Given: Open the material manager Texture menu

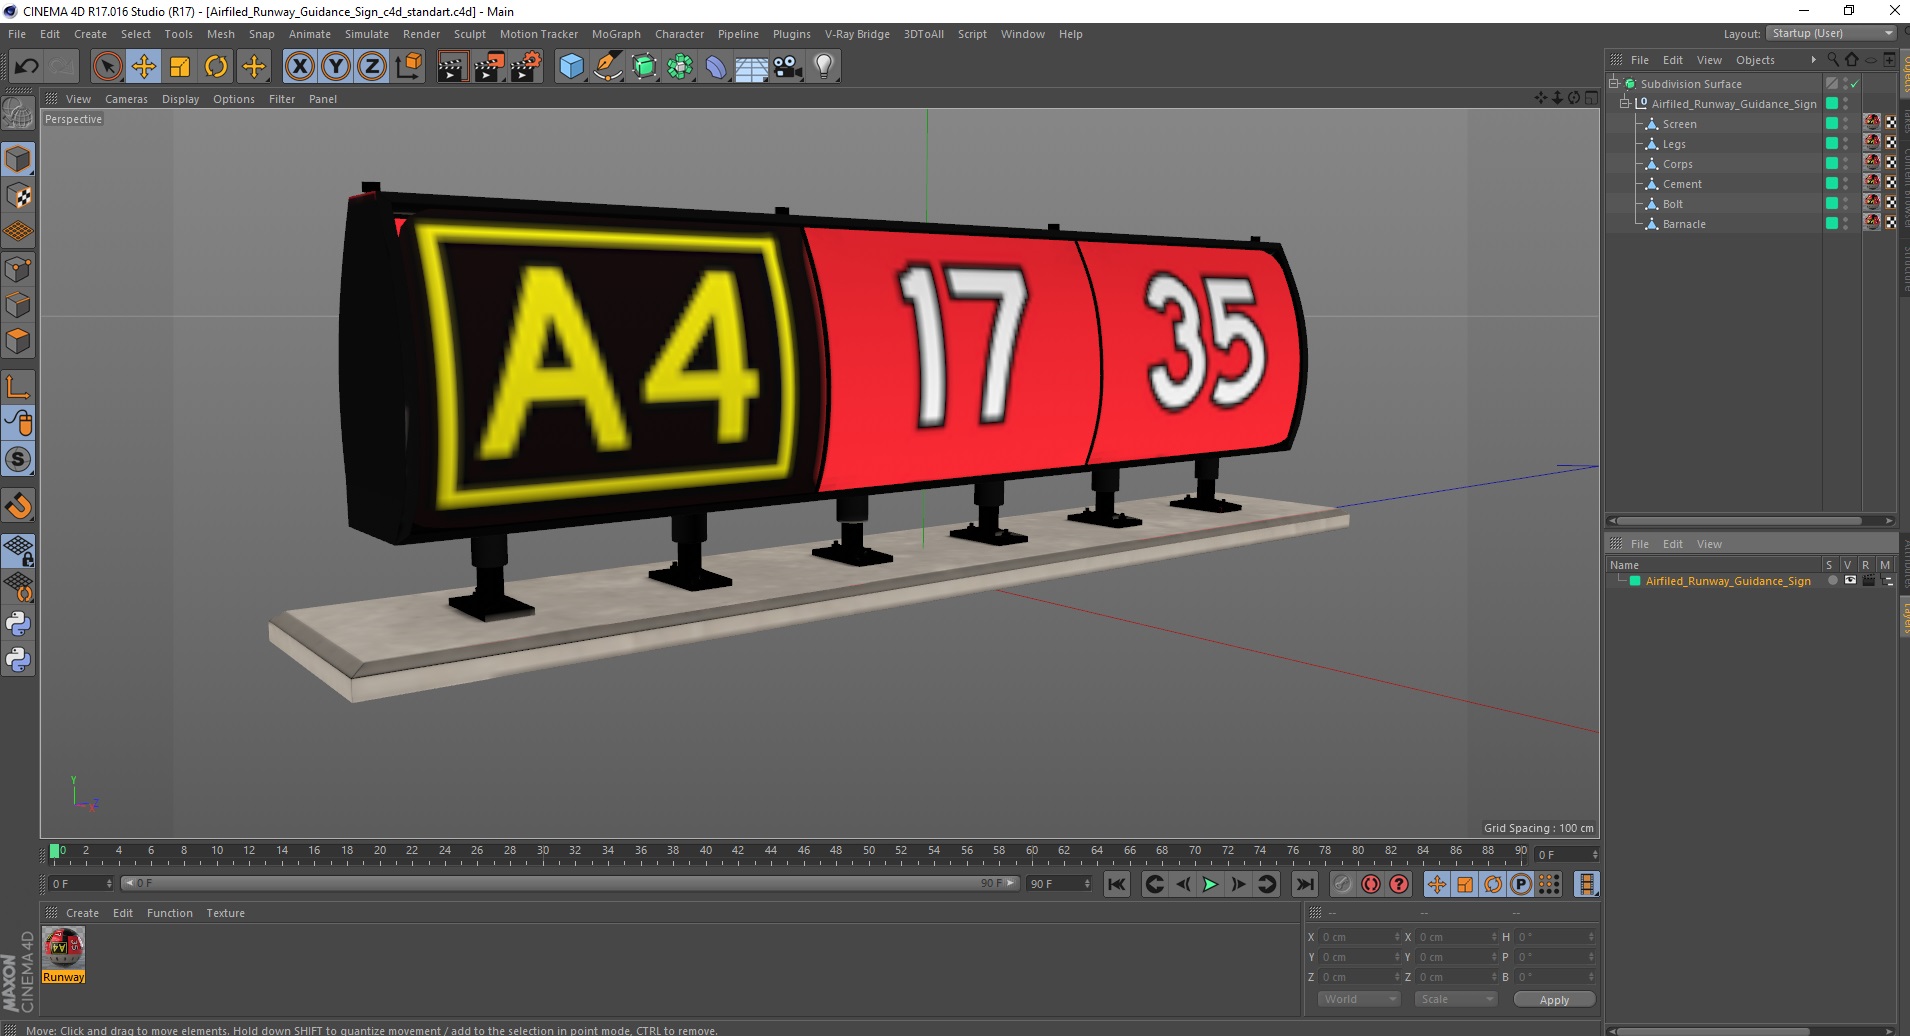Looking at the screenshot, I should click(x=225, y=913).
